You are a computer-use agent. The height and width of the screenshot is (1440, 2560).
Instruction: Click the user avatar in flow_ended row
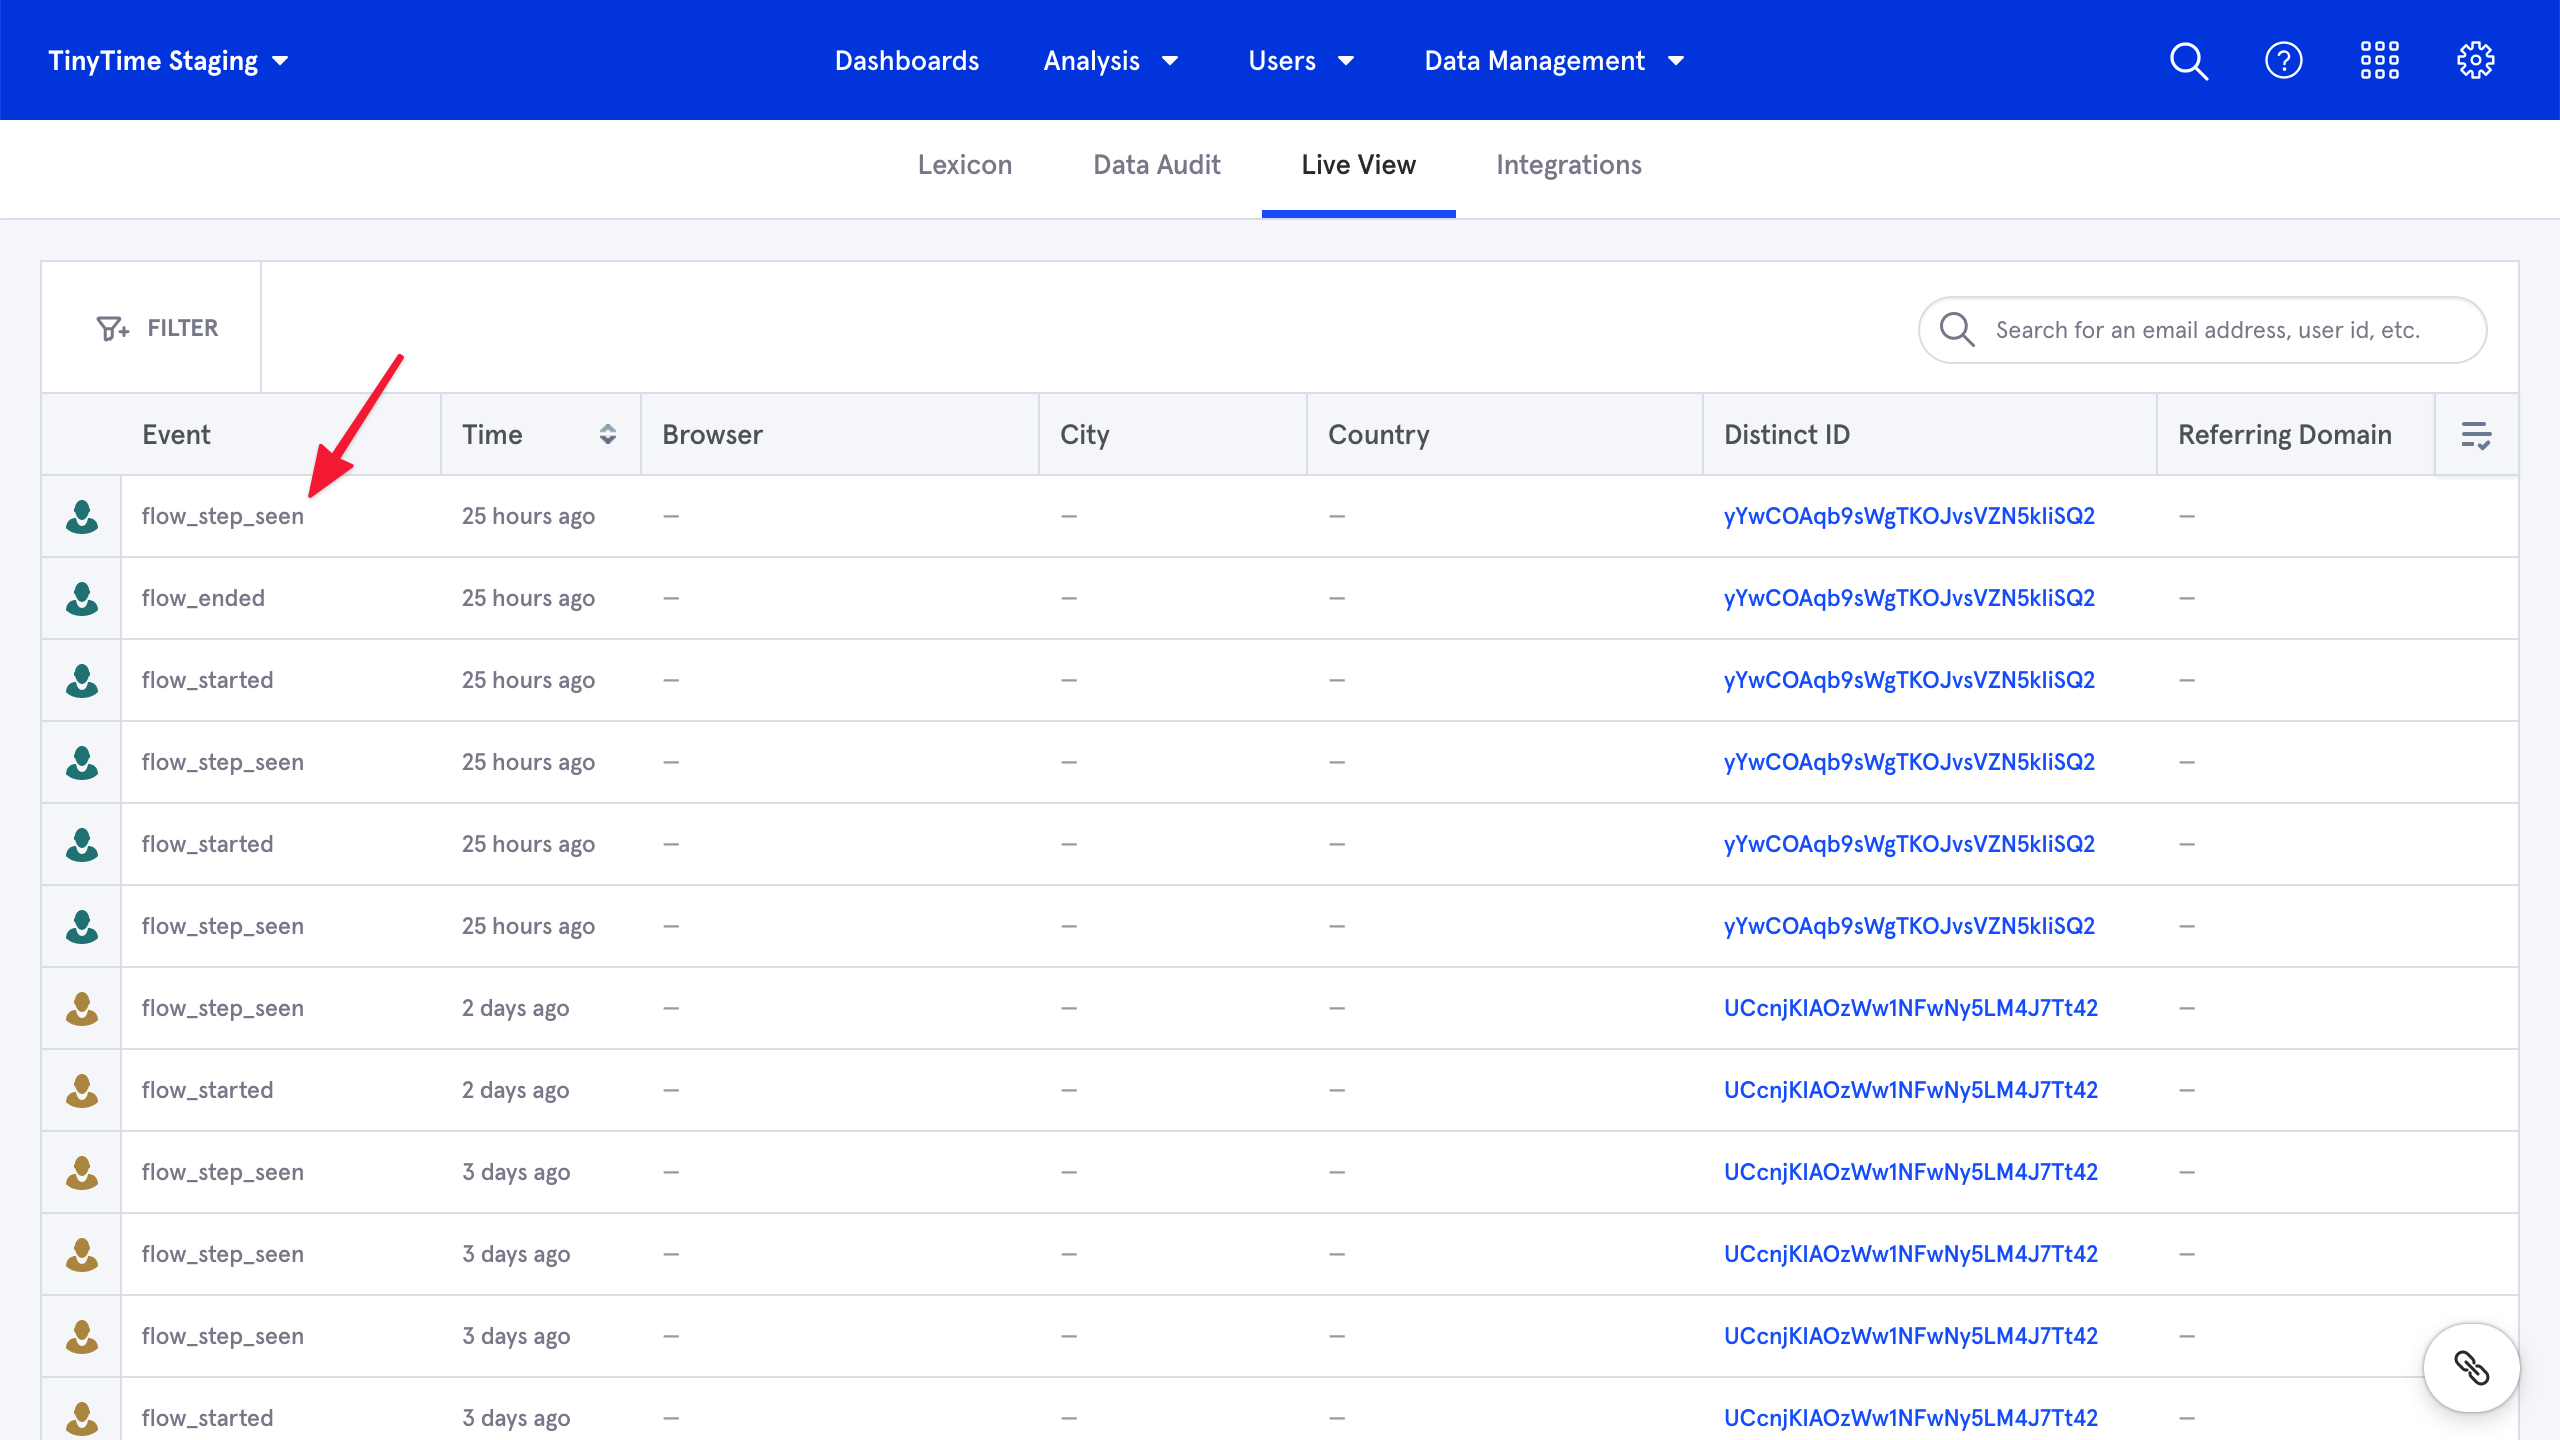82,599
